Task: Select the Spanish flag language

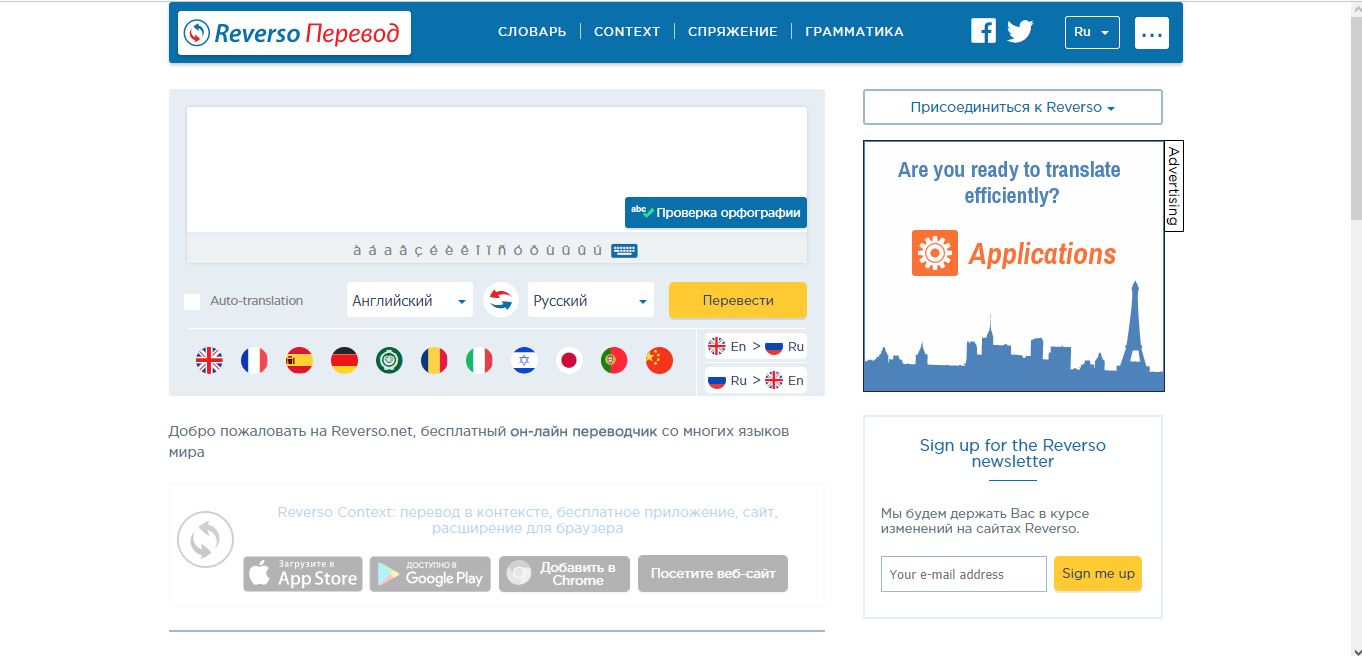Action: click(299, 360)
